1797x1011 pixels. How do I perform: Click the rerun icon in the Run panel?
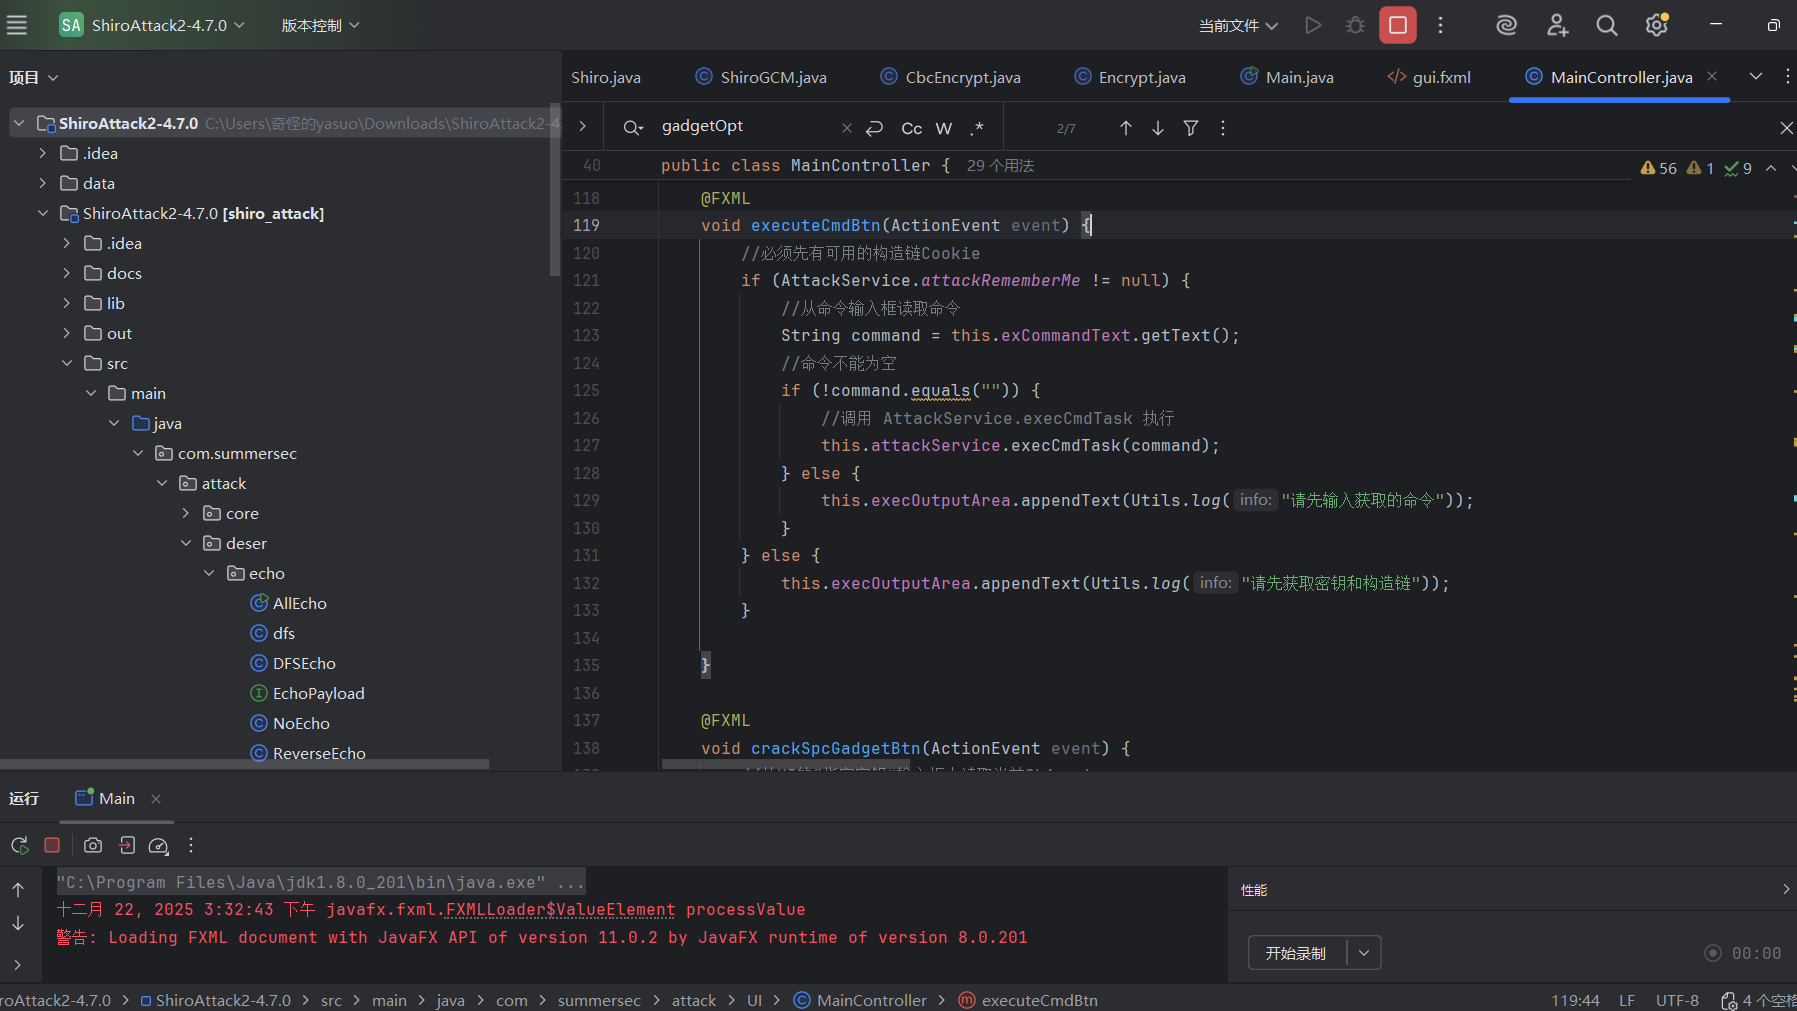19,845
